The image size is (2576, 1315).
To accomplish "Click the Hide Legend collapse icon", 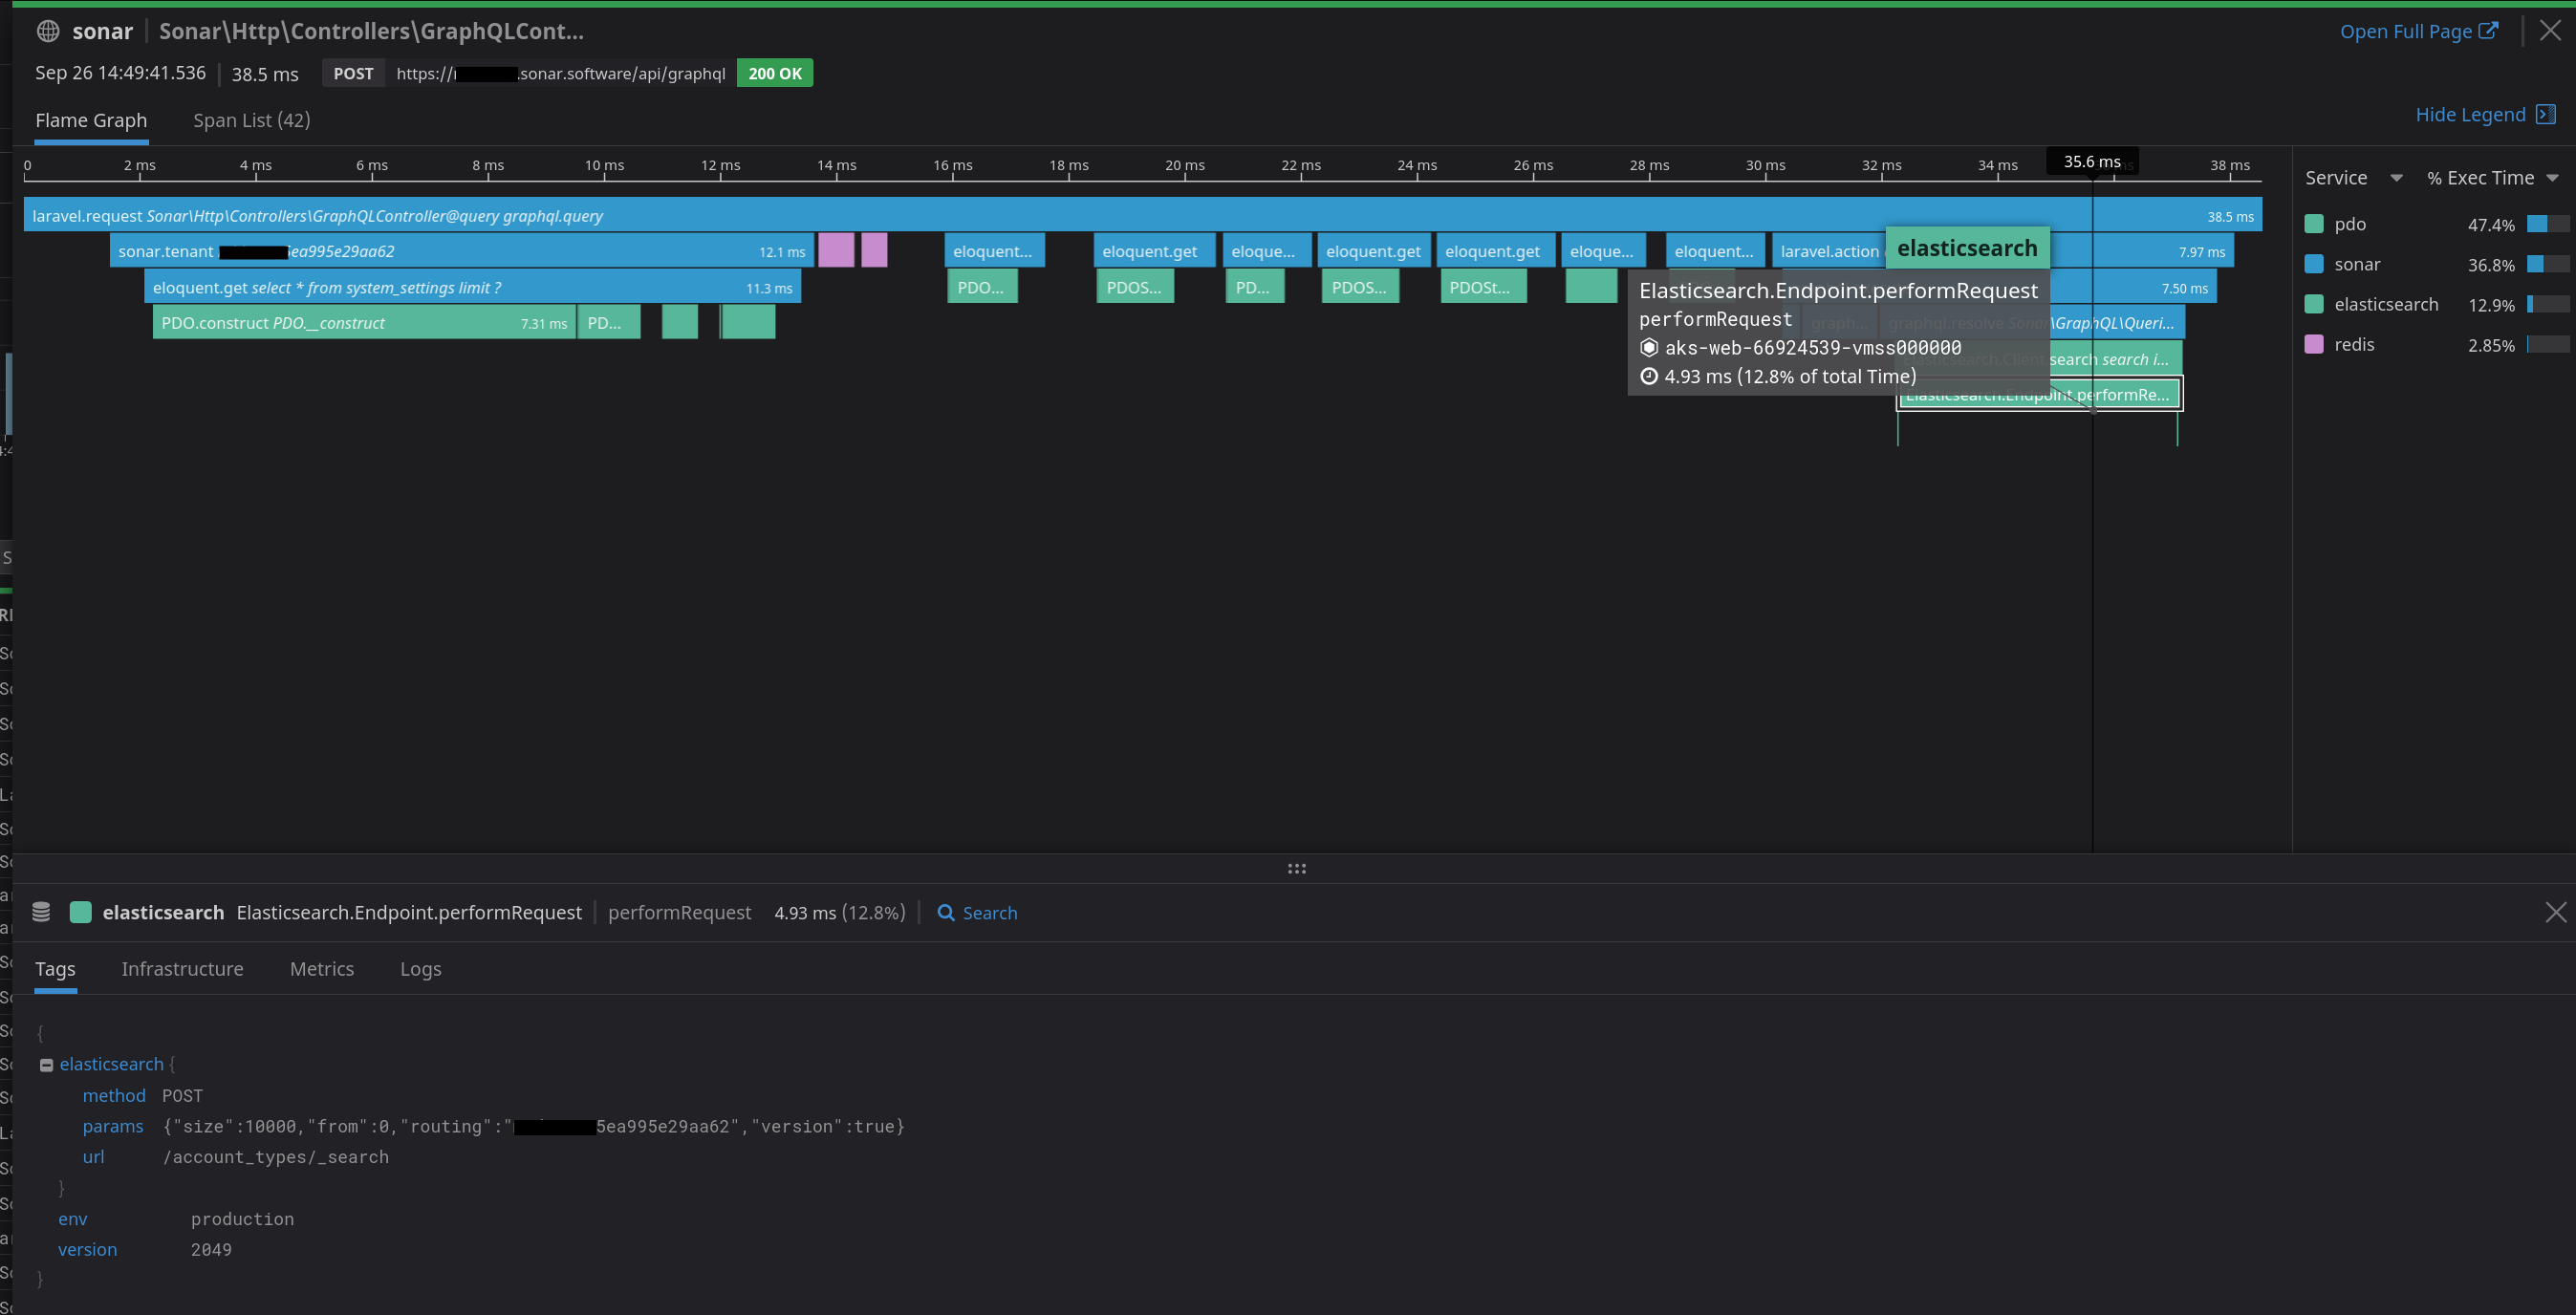I will [2546, 114].
